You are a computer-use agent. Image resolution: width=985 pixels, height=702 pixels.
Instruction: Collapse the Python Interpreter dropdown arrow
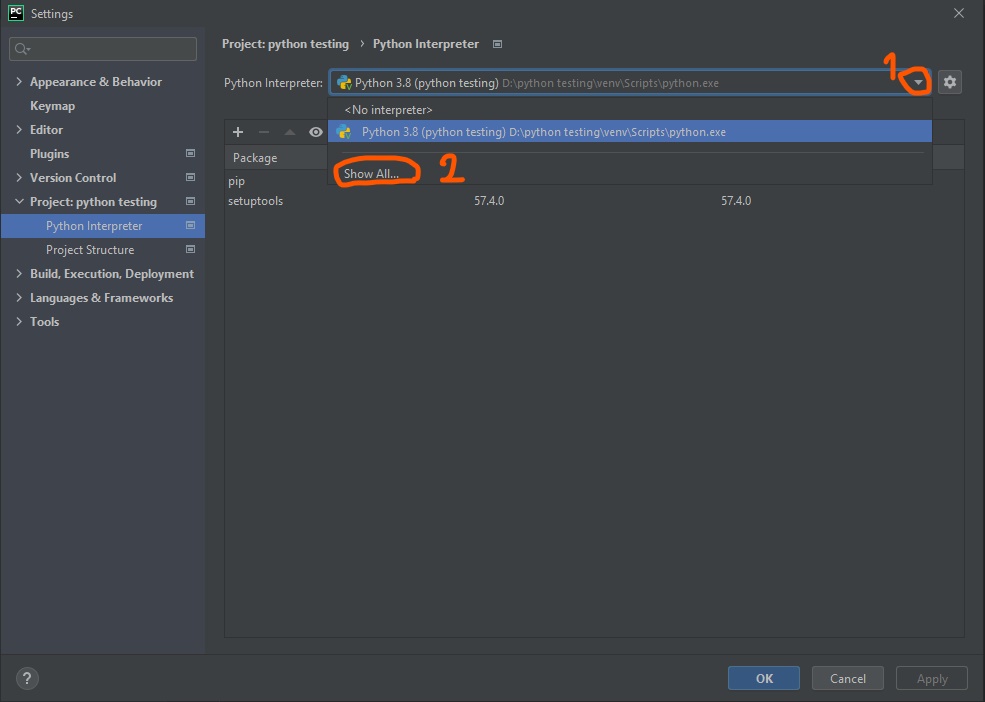click(918, 83)
